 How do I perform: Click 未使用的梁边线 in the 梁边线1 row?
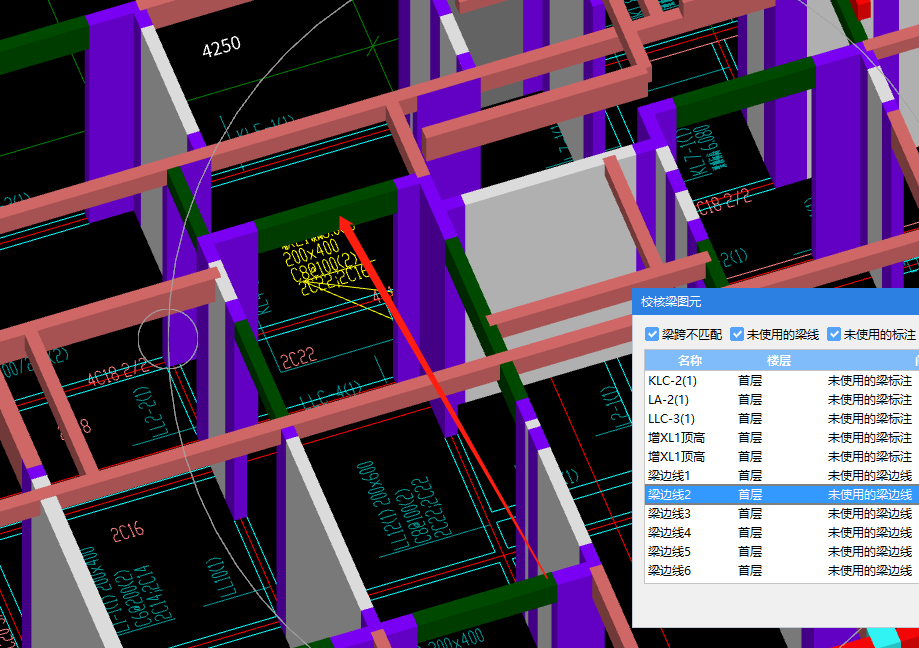(x=870, y=476)
